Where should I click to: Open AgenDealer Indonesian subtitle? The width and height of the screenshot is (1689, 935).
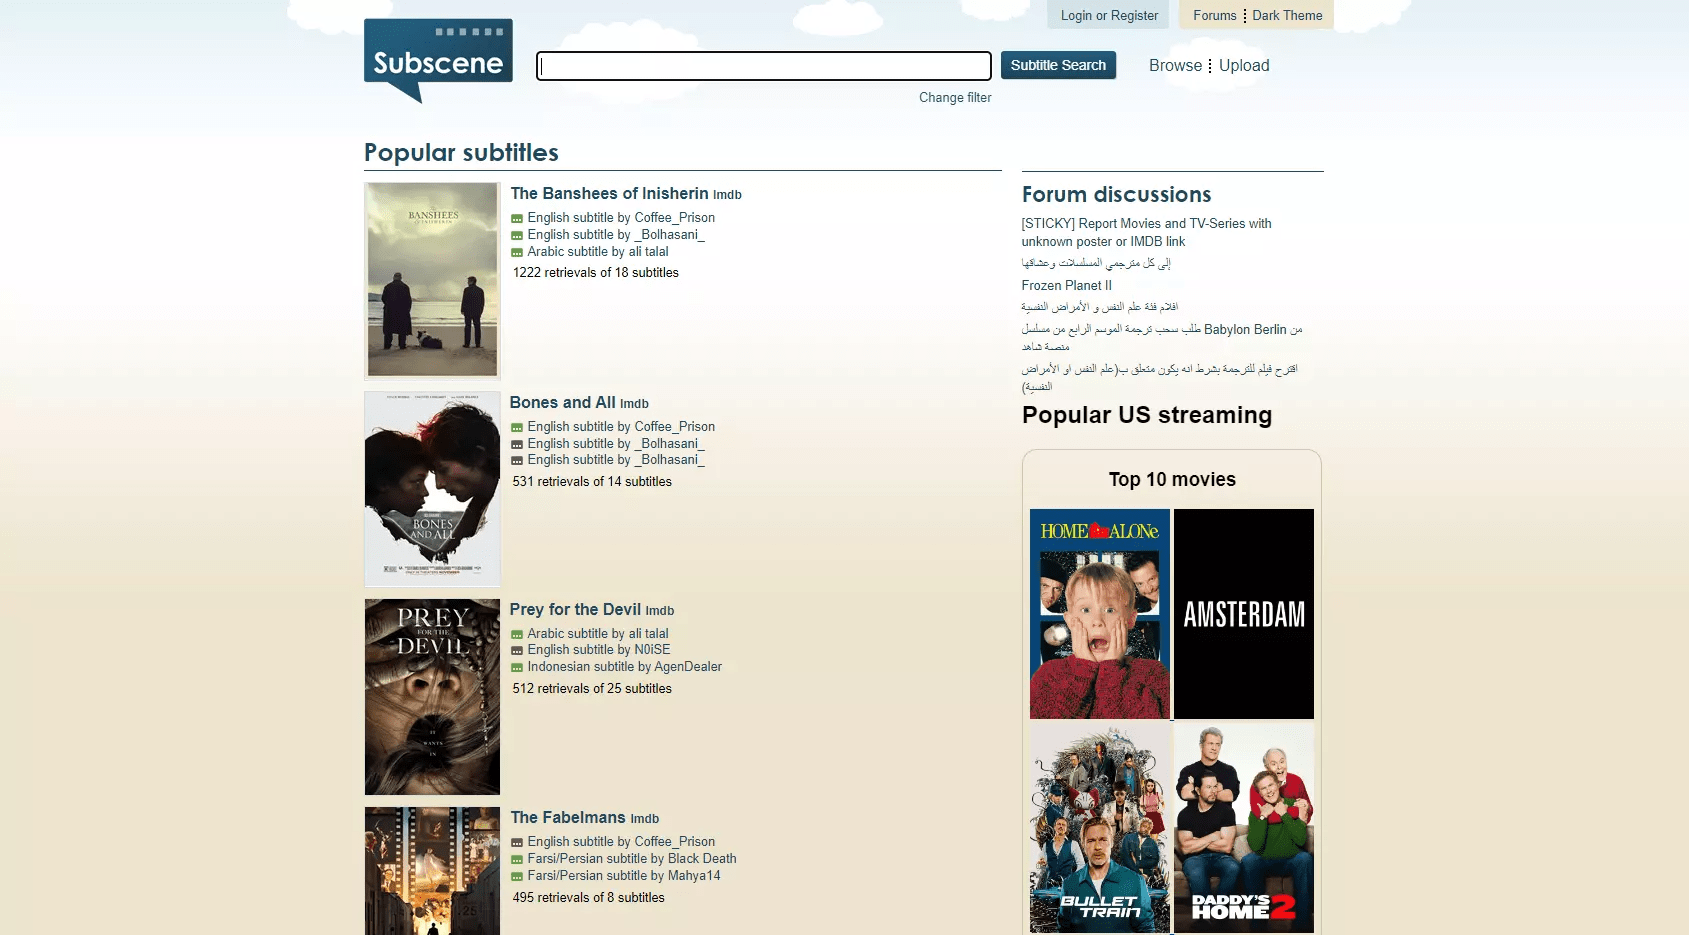(625, 666)
